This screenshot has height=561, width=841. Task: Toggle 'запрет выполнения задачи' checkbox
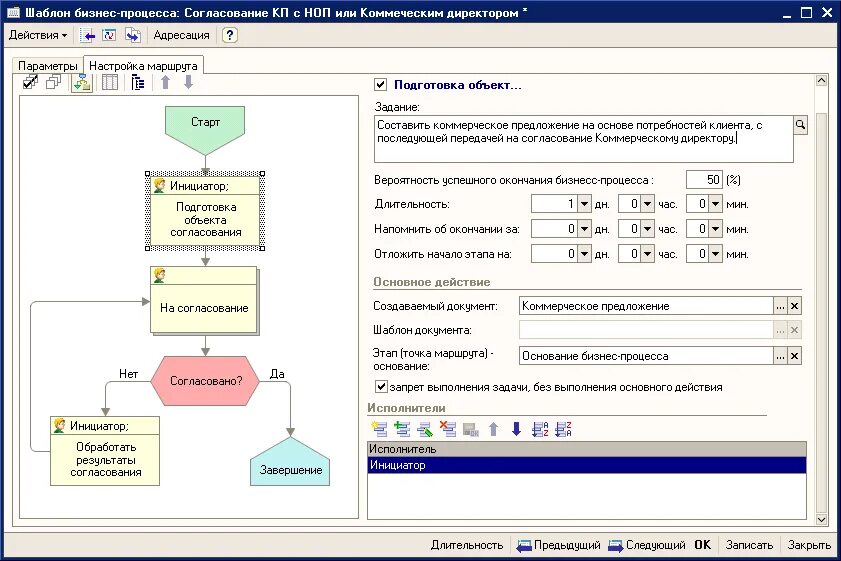381,387
